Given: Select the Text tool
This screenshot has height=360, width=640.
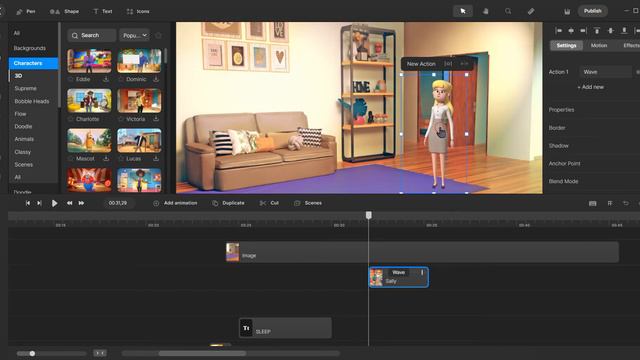Looking at the screenshot, I should 103,11.
